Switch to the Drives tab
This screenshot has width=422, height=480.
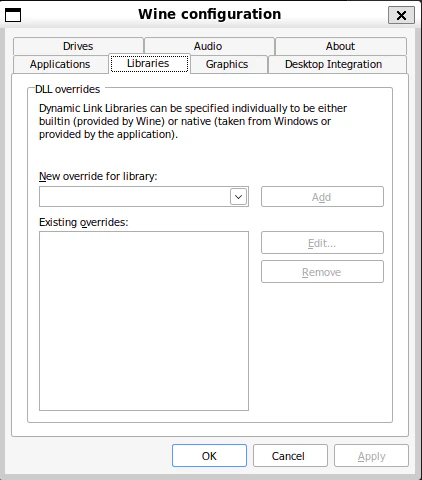[78, 46]
